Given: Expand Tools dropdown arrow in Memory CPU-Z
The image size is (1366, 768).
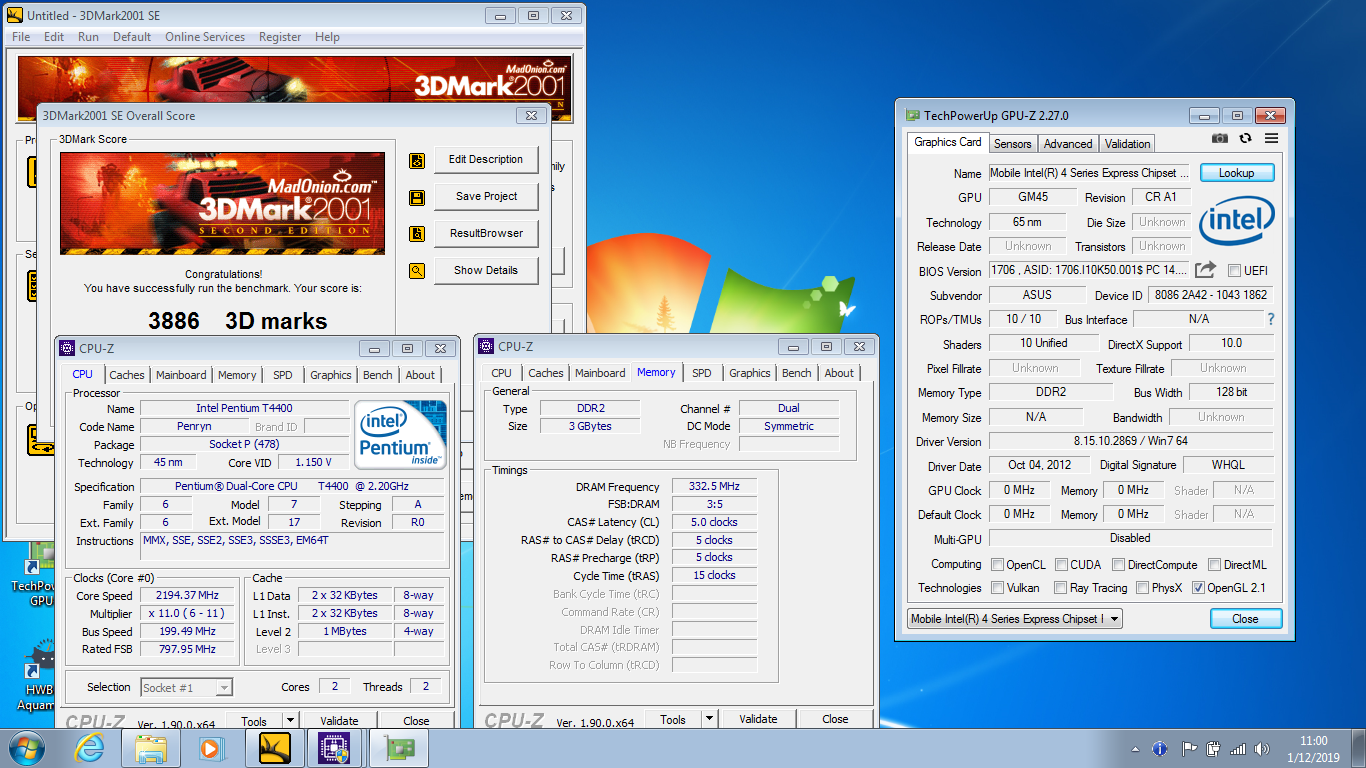Looking at the screenshot, I should point(708,719).
